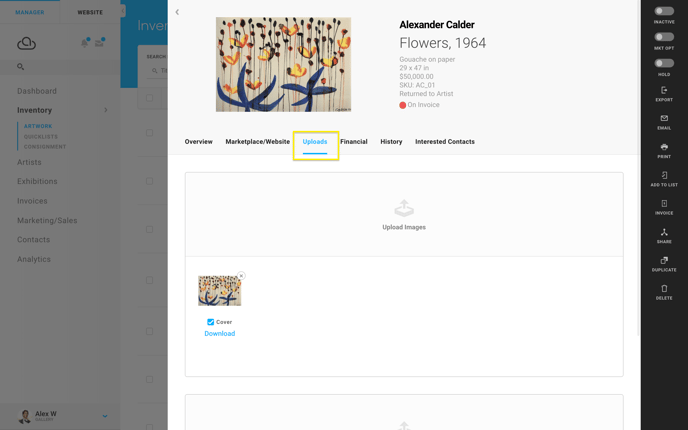
Task: Remove the uploaded image with X icon
Action: (x=241, y=276)
